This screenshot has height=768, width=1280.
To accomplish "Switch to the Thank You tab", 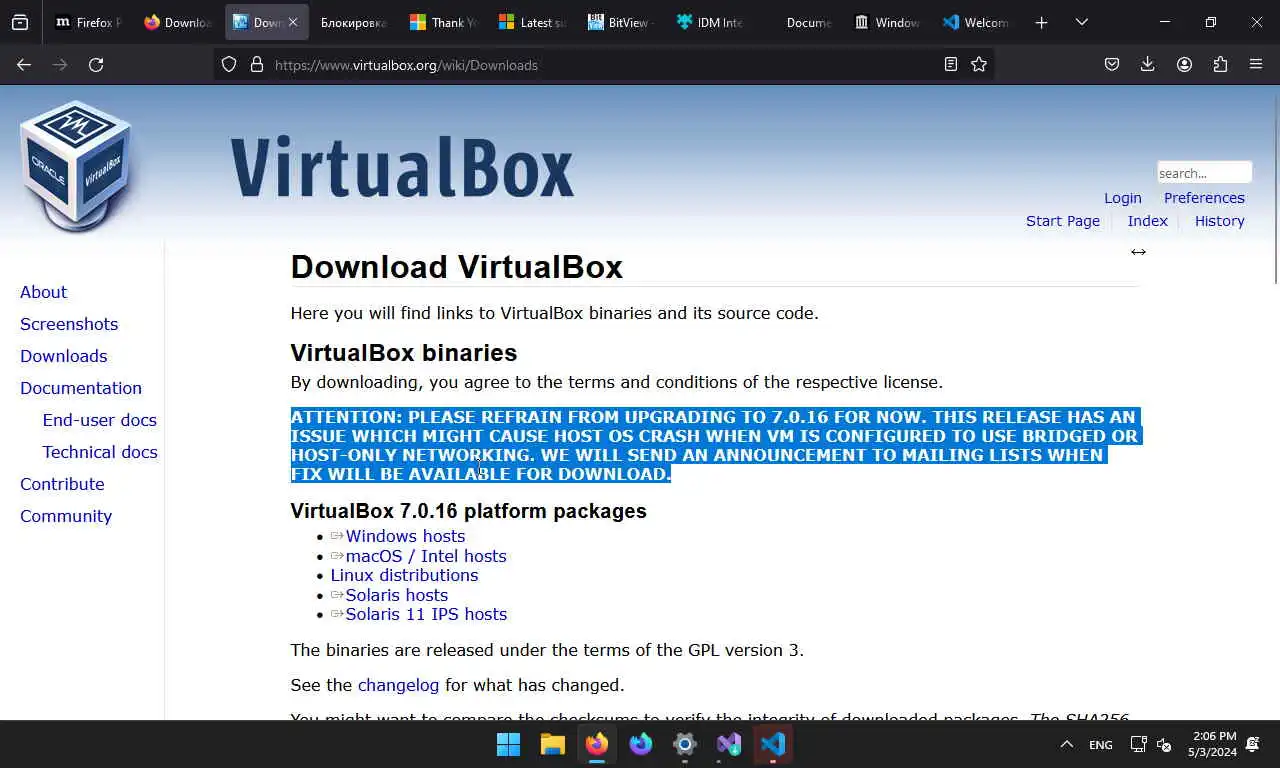I will click(x=443, y=22).
